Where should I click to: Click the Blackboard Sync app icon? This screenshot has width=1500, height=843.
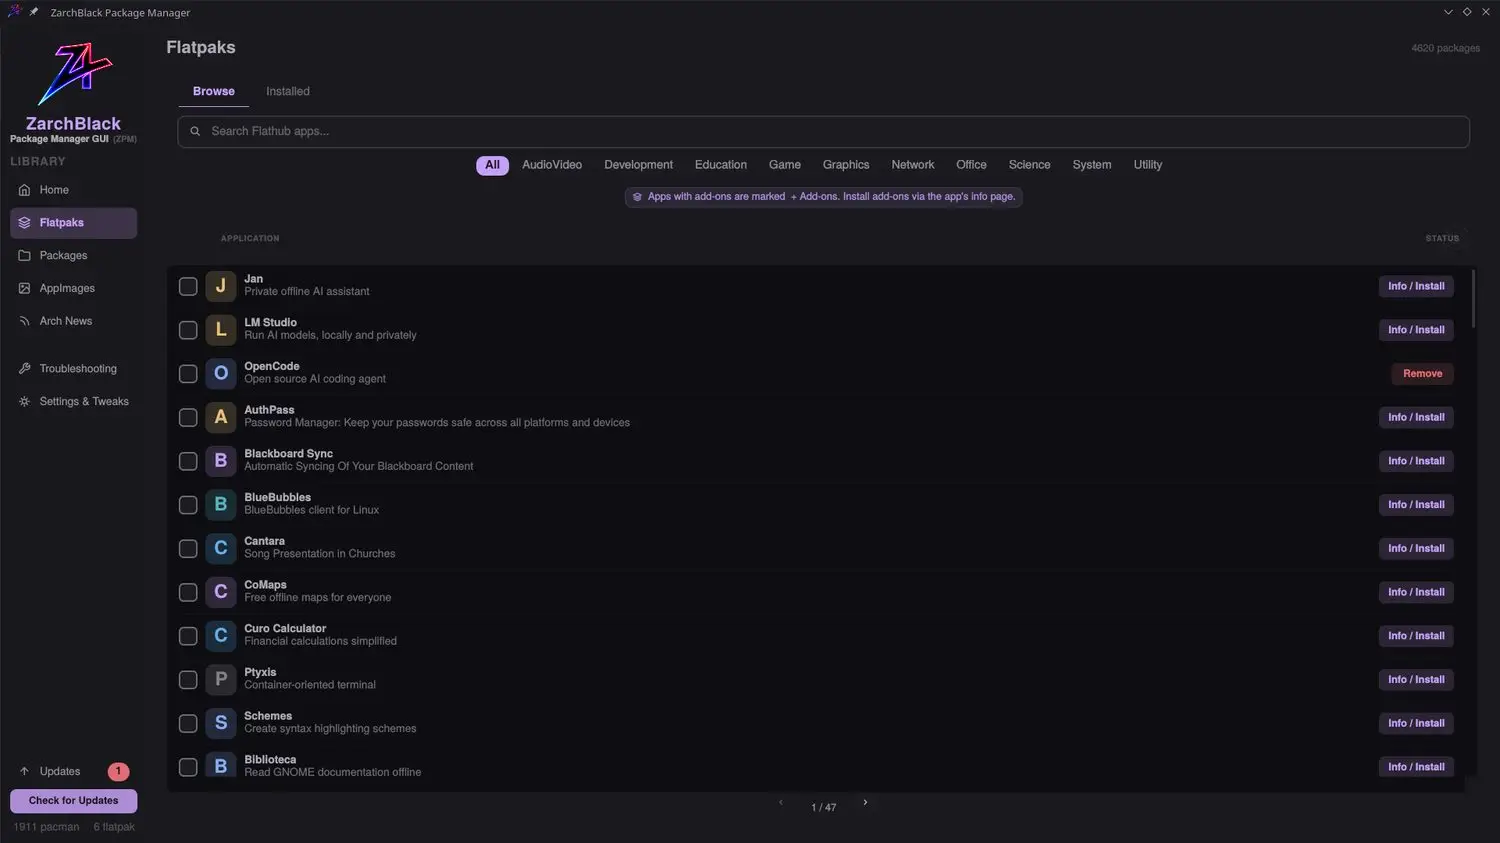click(221, 461)
